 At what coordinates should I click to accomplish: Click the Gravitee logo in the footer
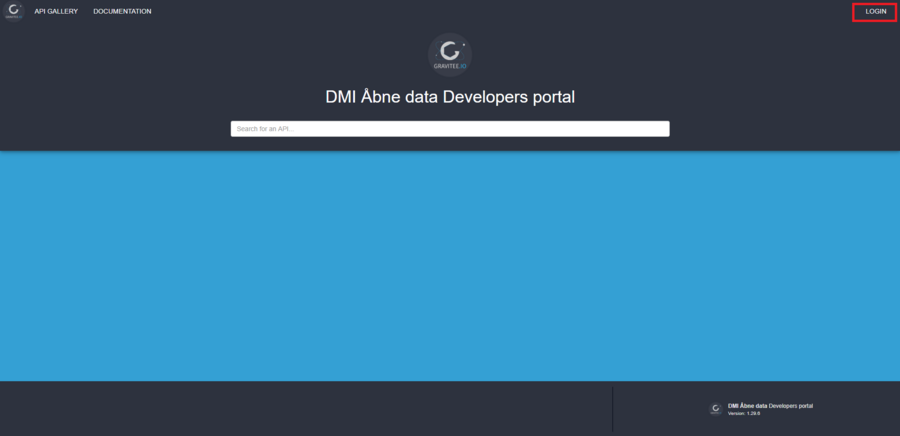(715, 408)
